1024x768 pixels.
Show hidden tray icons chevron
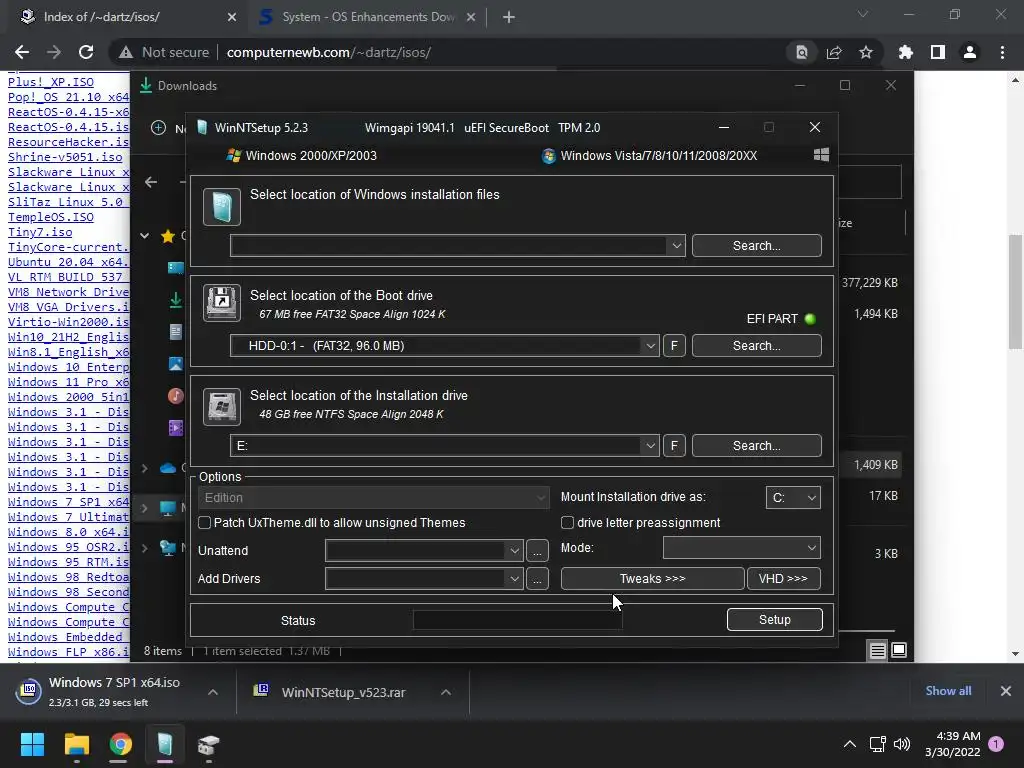click(x=849, y=744)
